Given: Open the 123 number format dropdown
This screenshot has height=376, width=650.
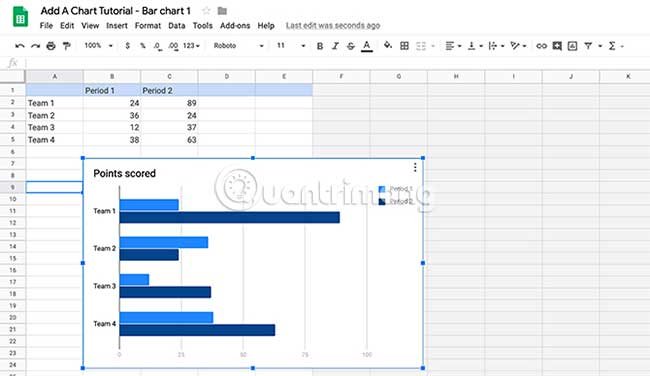Looking at the screenshot, I should tap(191, 46).
